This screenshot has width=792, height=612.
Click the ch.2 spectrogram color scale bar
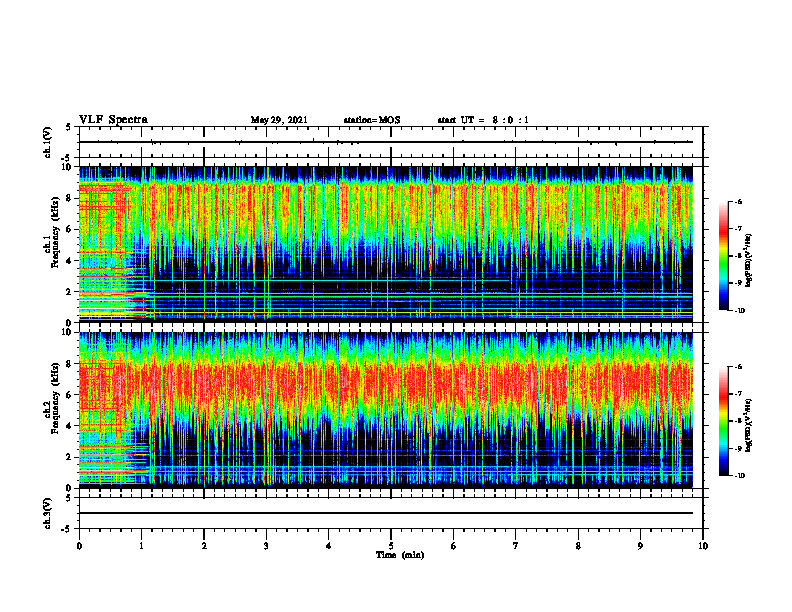coord(723,421)
